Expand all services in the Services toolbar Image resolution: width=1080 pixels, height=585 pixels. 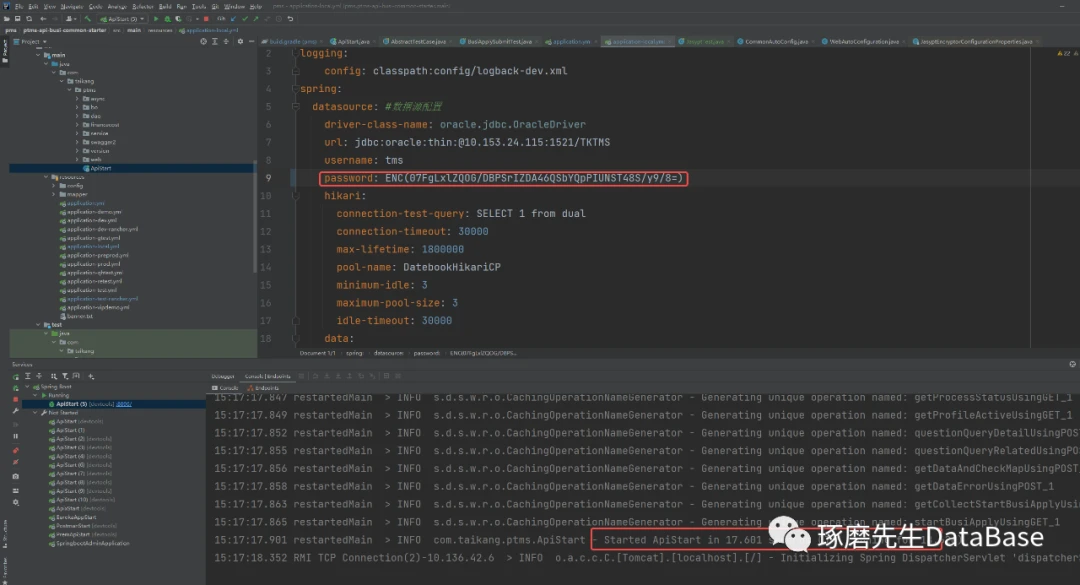[28, 376]
